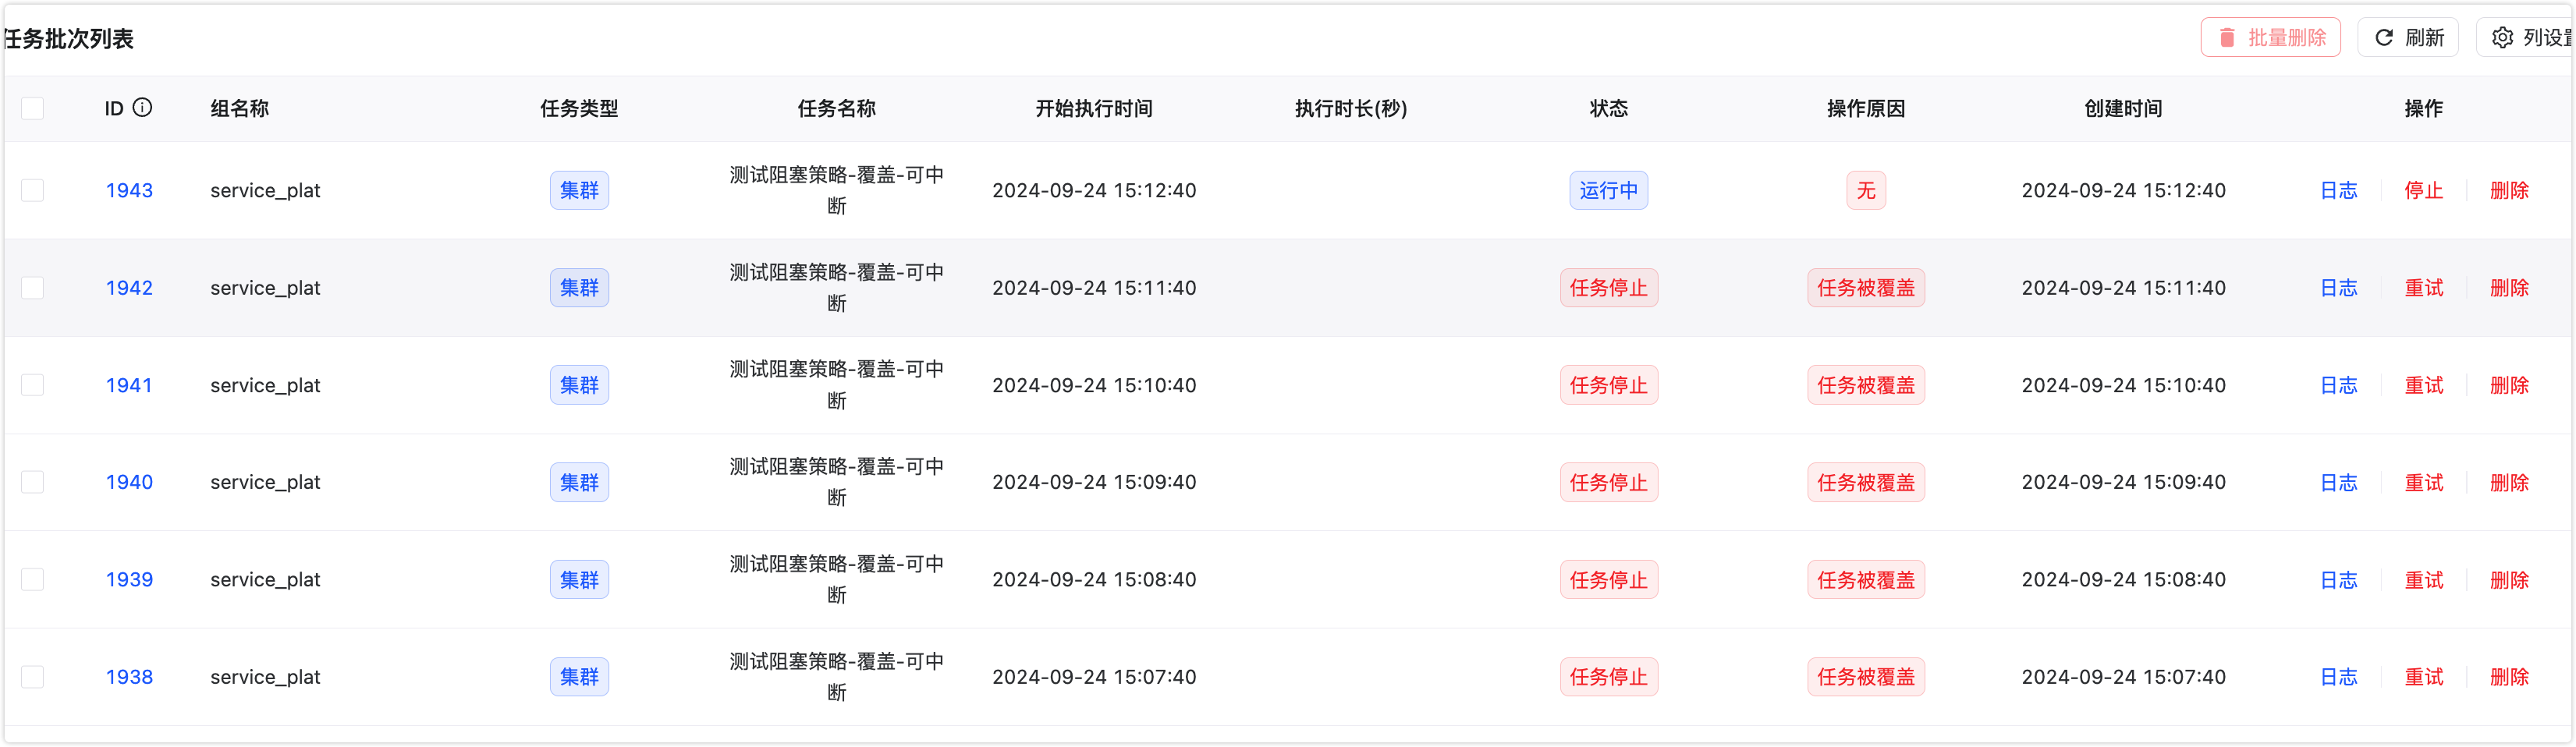Screen dimensions: 2576x747
Task: Stop running task 1943 via 停止
Action: [2423, 190]
